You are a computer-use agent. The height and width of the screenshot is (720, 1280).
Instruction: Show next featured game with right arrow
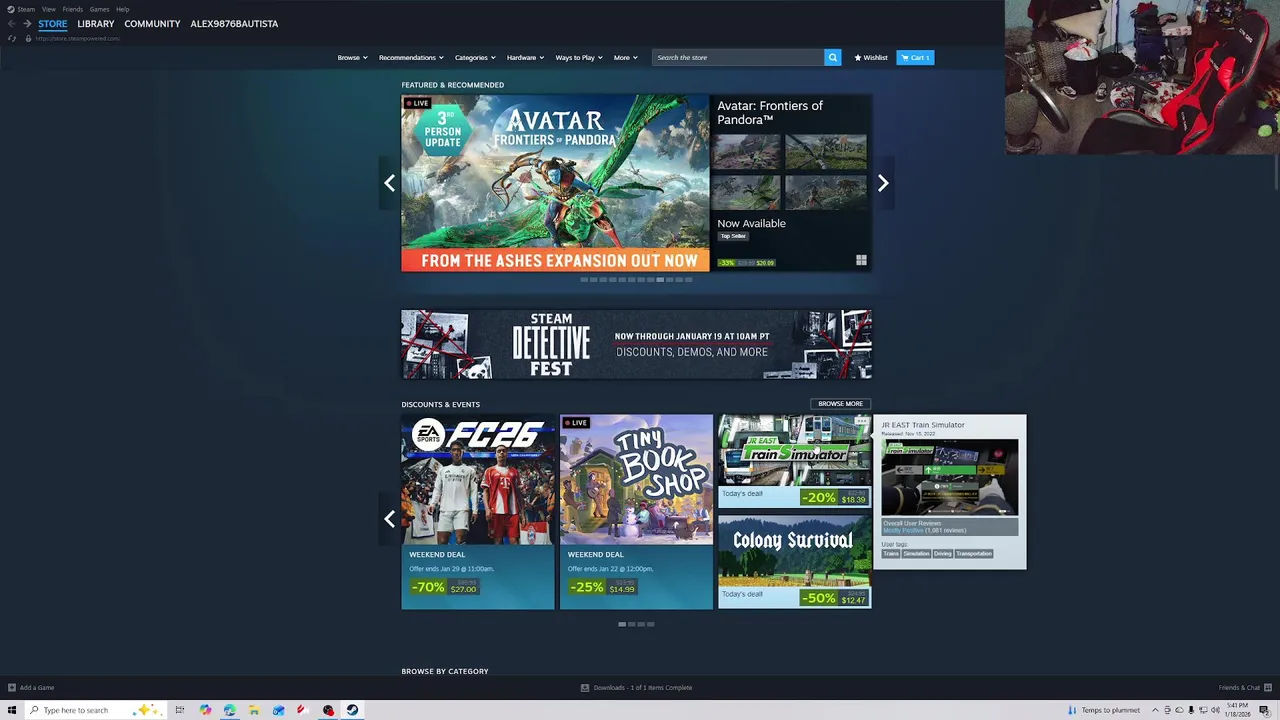(883, 183)
